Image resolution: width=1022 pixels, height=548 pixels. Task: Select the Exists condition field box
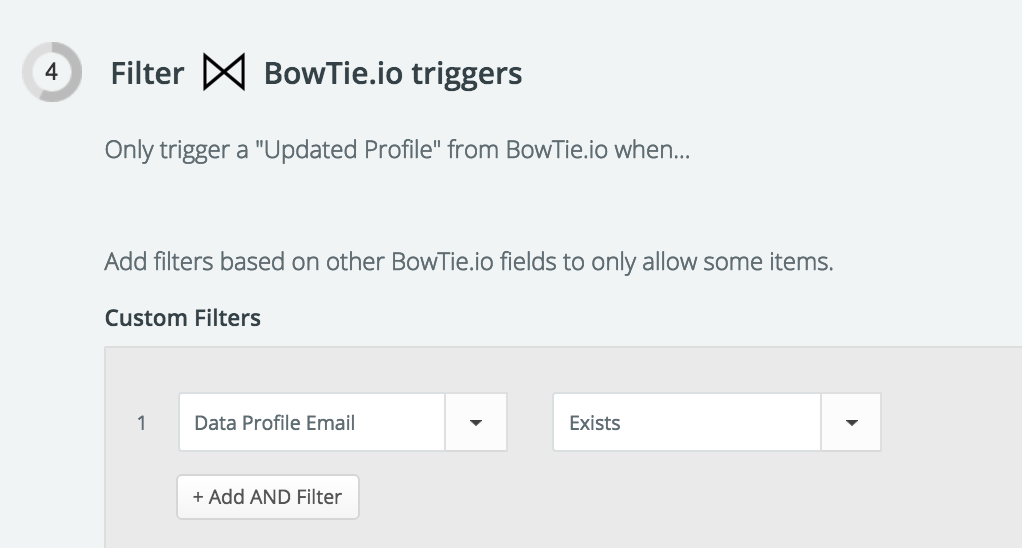tap(717, 422)
